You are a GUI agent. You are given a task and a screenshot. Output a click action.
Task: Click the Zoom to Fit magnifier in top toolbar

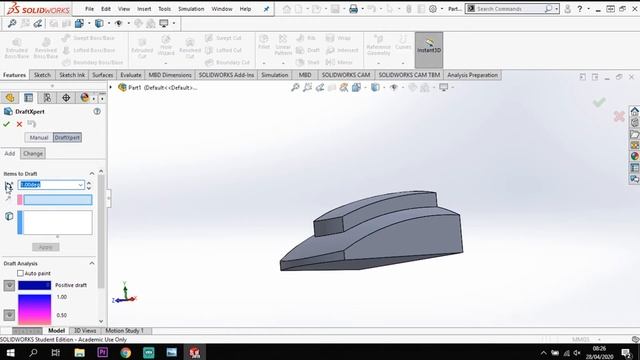click(x=12, y=24)
